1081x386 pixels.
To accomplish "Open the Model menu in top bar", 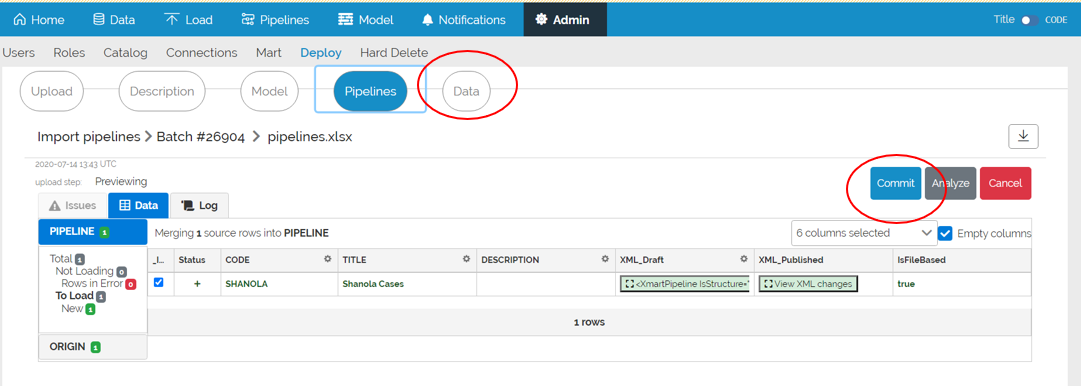I will pos(365,20).
